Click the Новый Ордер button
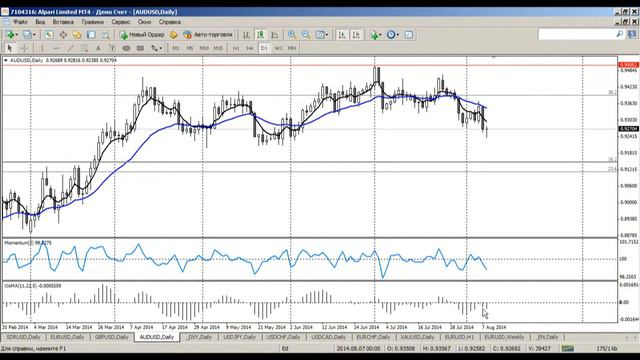Screen dimensions: 640x360 pos(142,35)
